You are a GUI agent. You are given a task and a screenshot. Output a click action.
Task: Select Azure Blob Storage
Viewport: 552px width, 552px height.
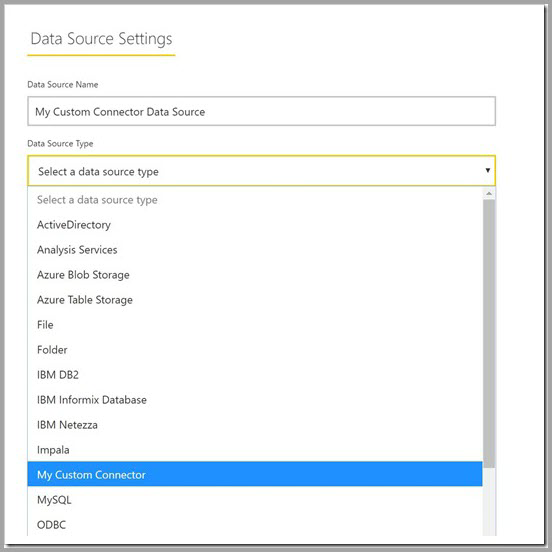coord(255,275)
